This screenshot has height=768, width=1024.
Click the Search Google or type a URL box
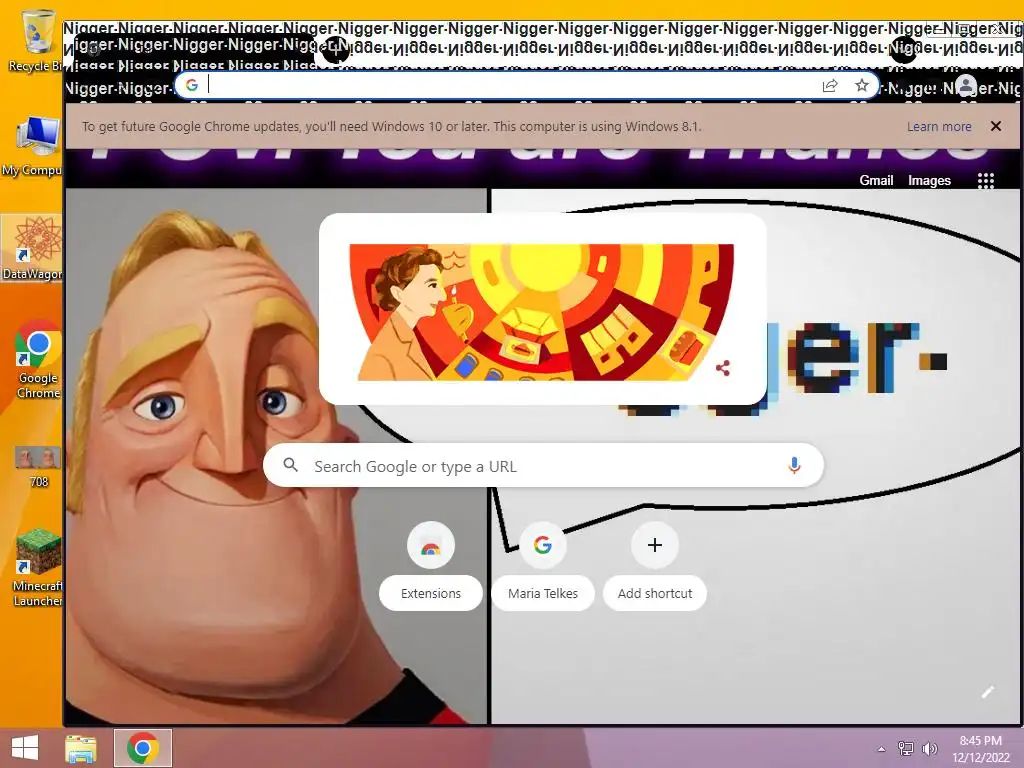click(x=543, y=466)
